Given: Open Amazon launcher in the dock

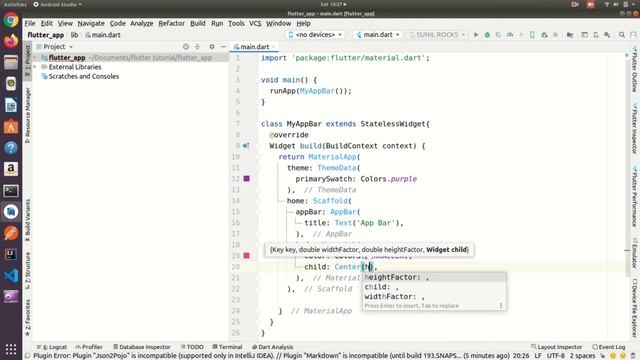Looking at the screenshot, I should click(11, 169).
